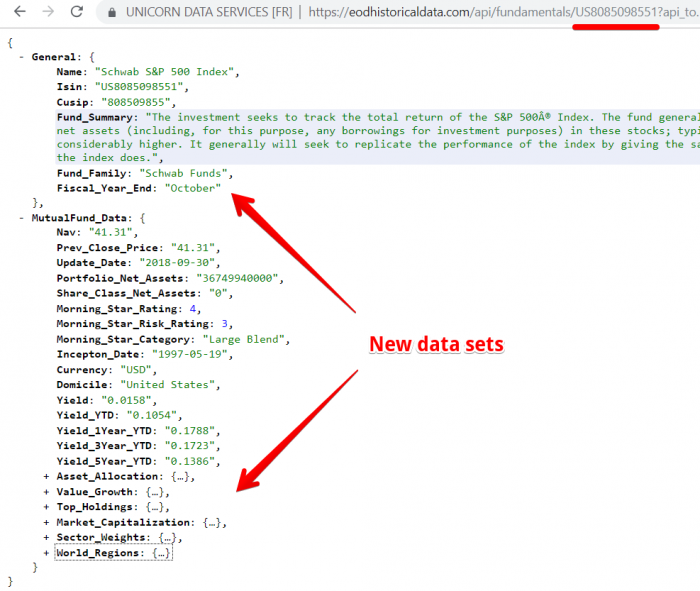The image size is (700, 591).
Task: Select the Fund_Family value "Schwab Funds"
Action: tap(183, 173)
